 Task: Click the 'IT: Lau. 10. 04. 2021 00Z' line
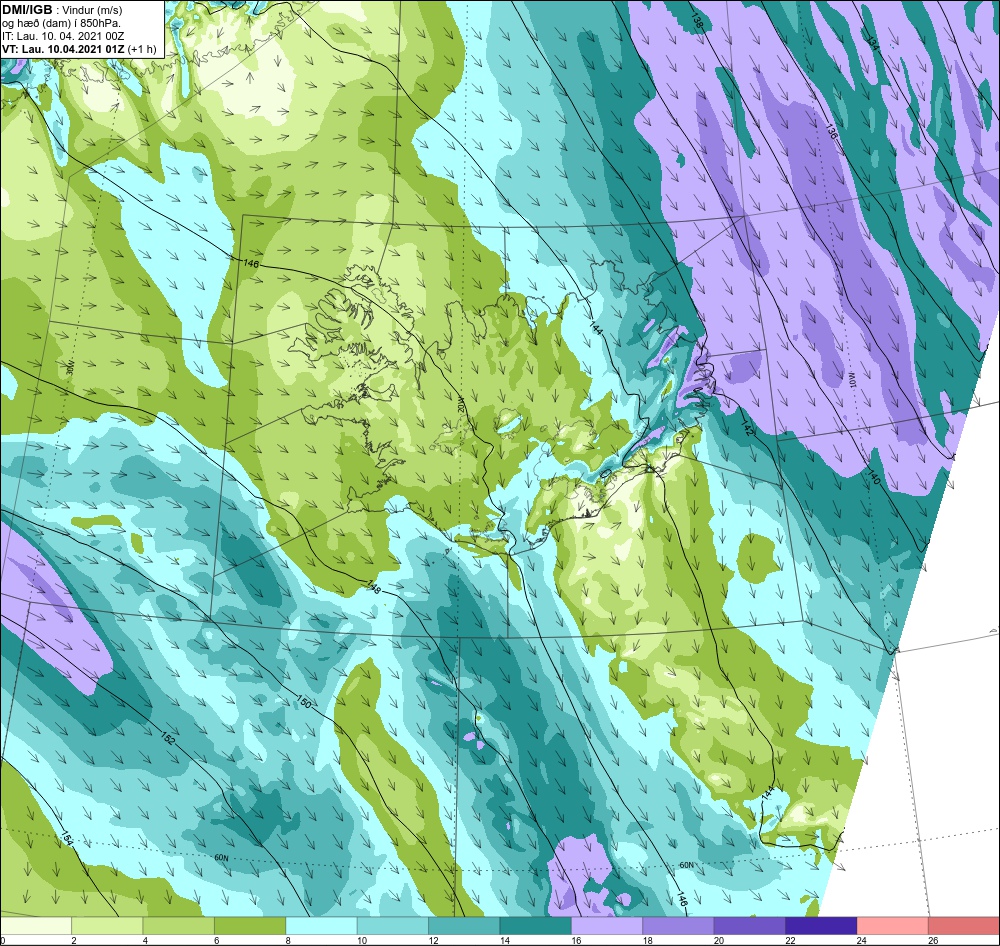62,36
